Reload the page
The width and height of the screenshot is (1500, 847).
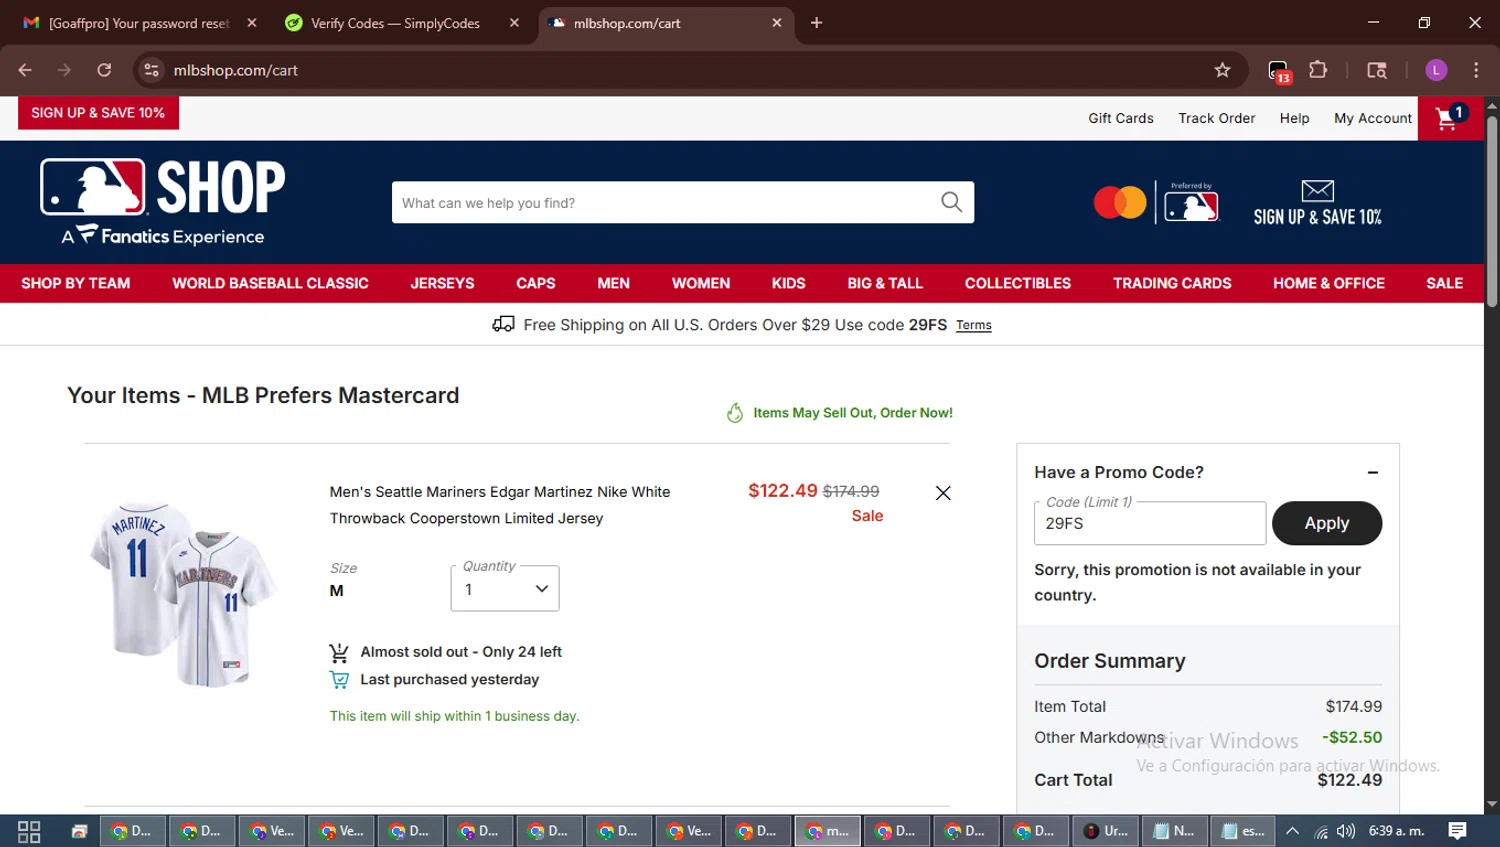point(104,70)
